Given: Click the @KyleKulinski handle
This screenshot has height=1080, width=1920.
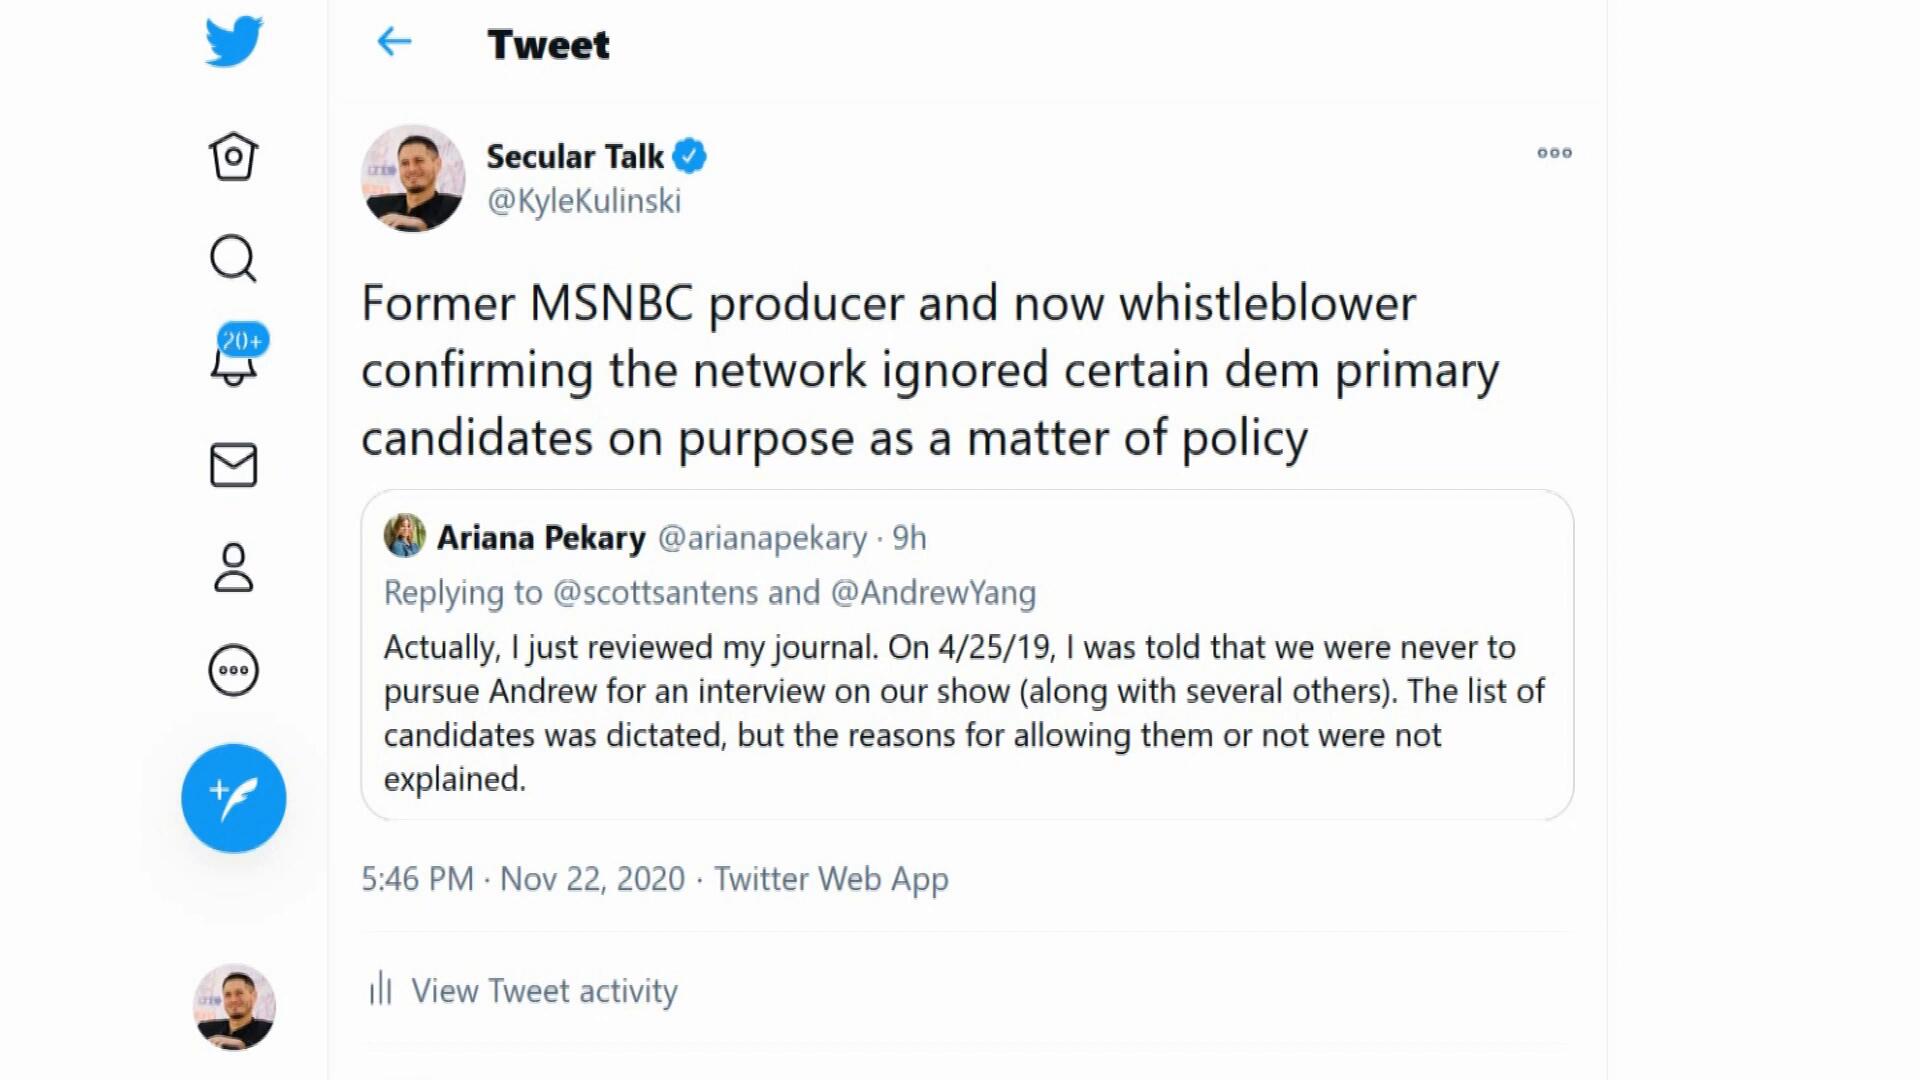Looking at the screenshot, I should tap(584, 201).
